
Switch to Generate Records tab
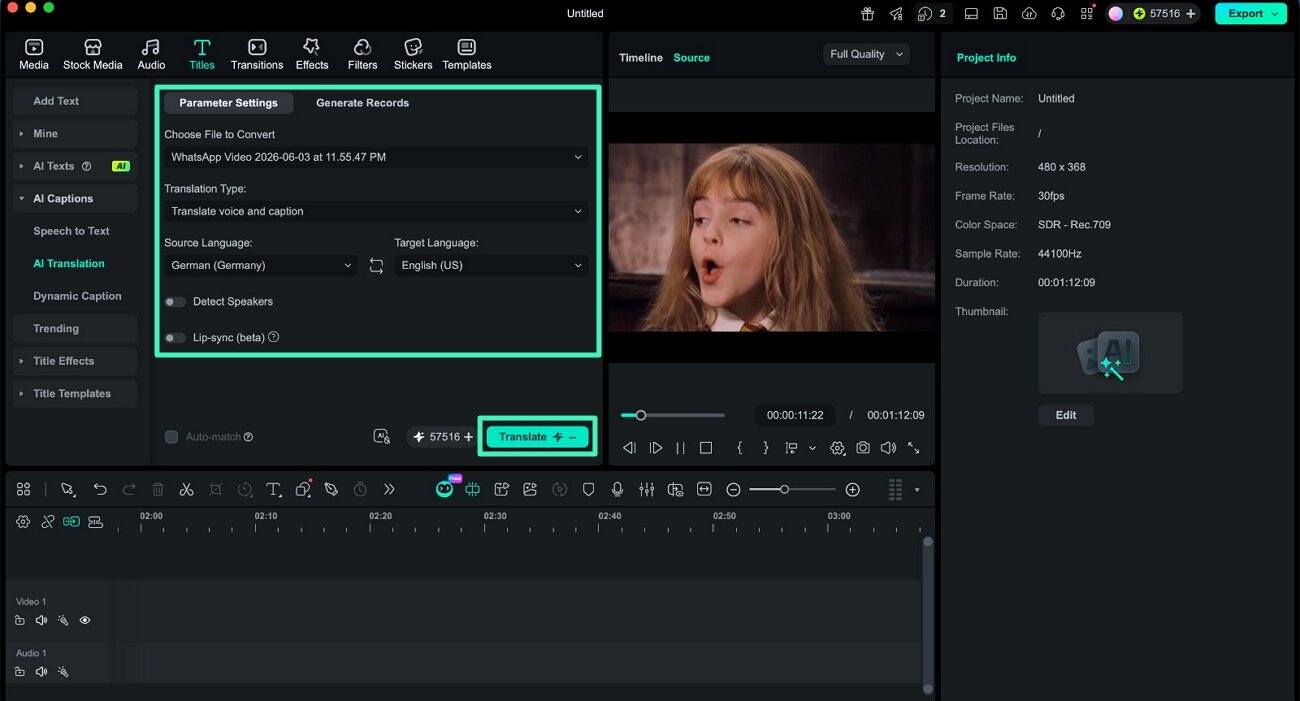click(x=362, y=103)
